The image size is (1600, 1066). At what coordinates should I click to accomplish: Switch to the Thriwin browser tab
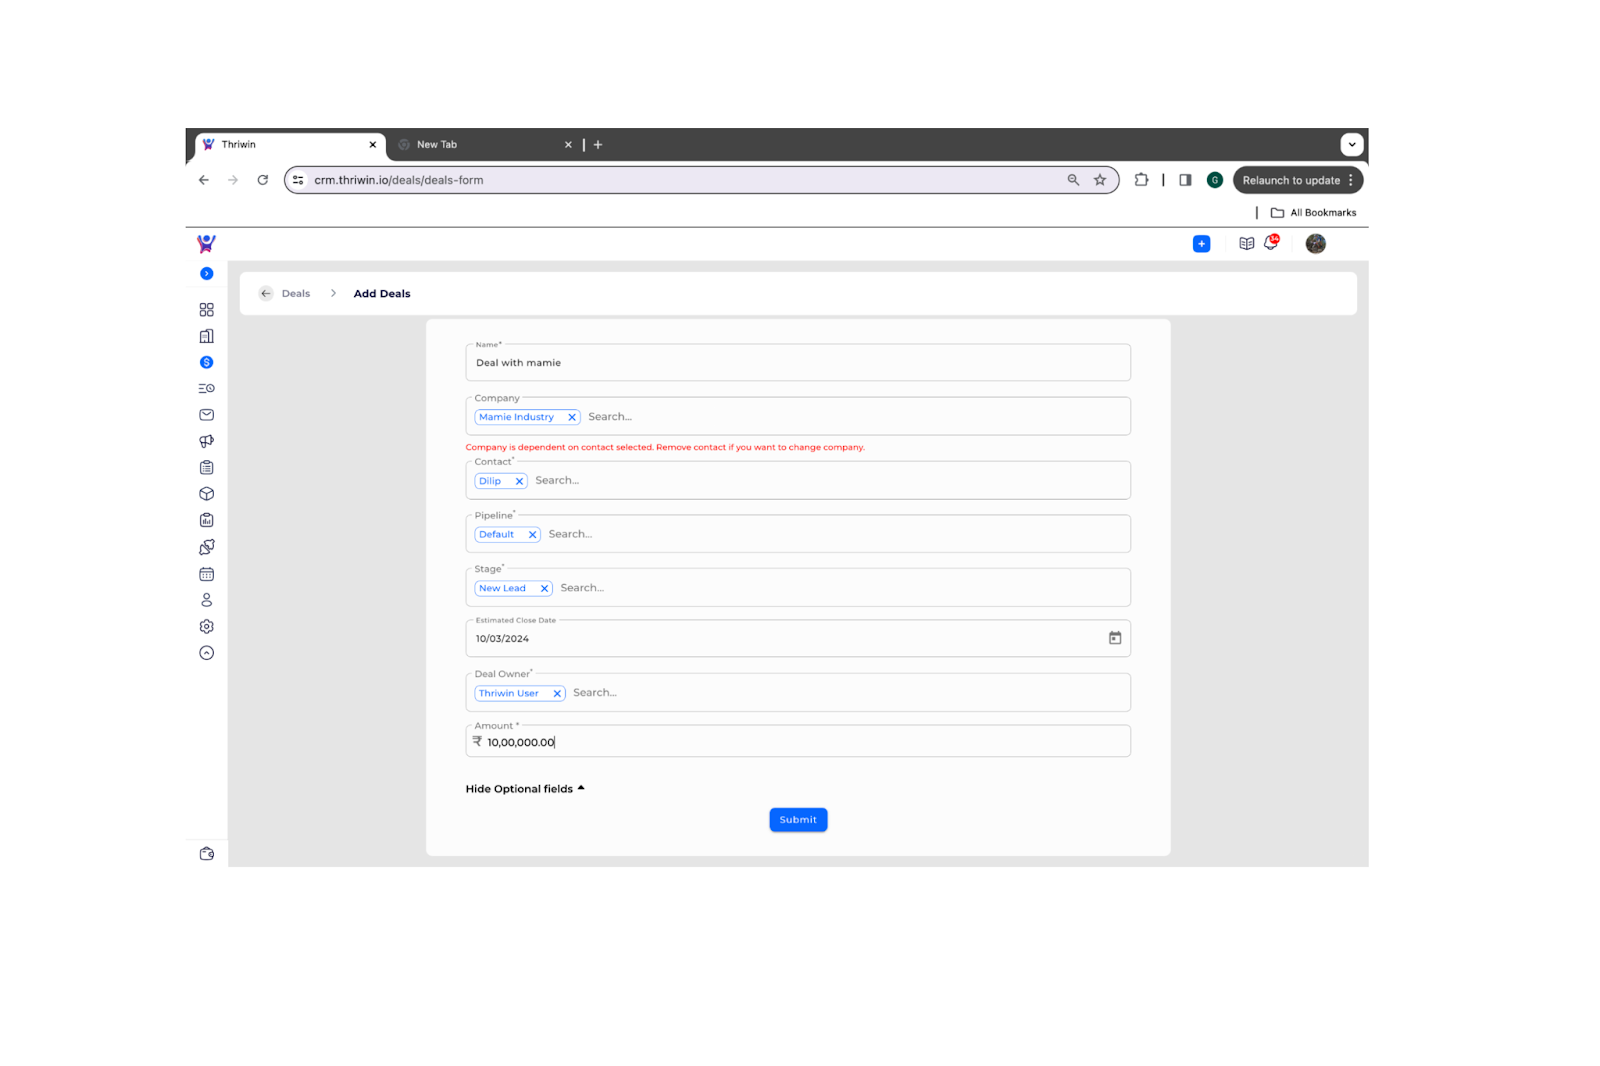pos(290,145)
